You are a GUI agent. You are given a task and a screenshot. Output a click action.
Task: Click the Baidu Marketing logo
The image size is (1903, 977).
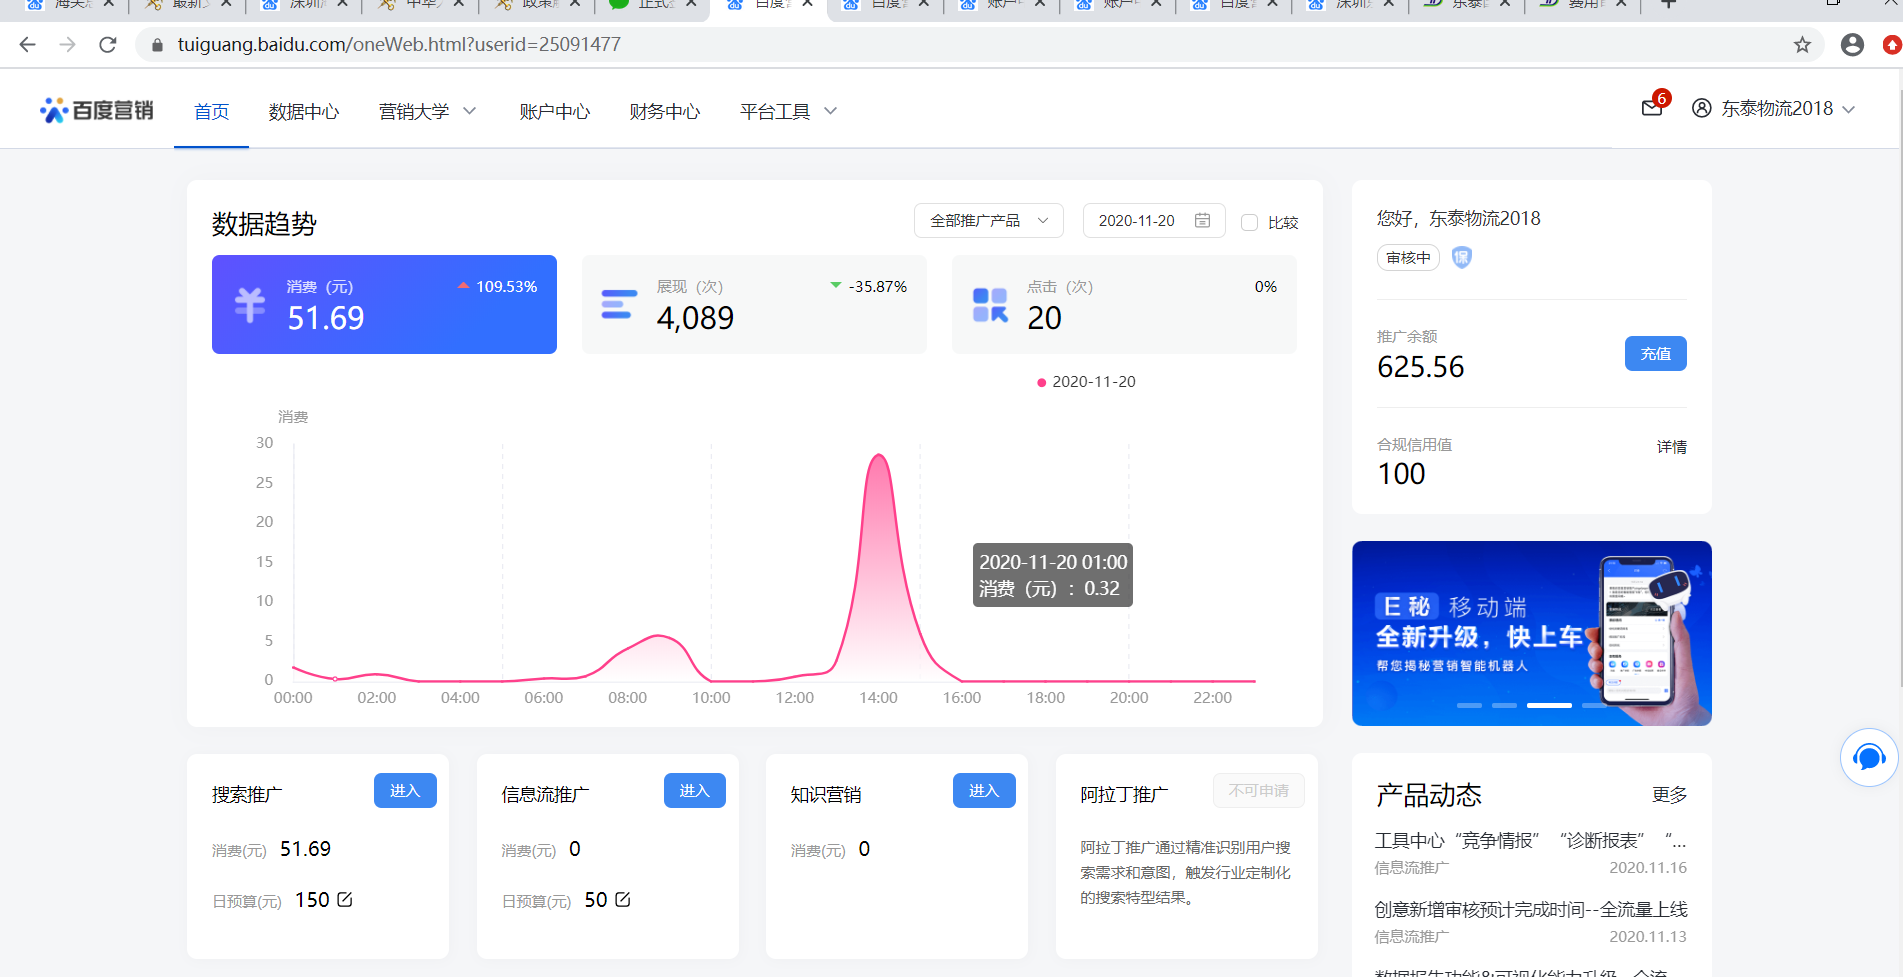[x=96, y=110]
